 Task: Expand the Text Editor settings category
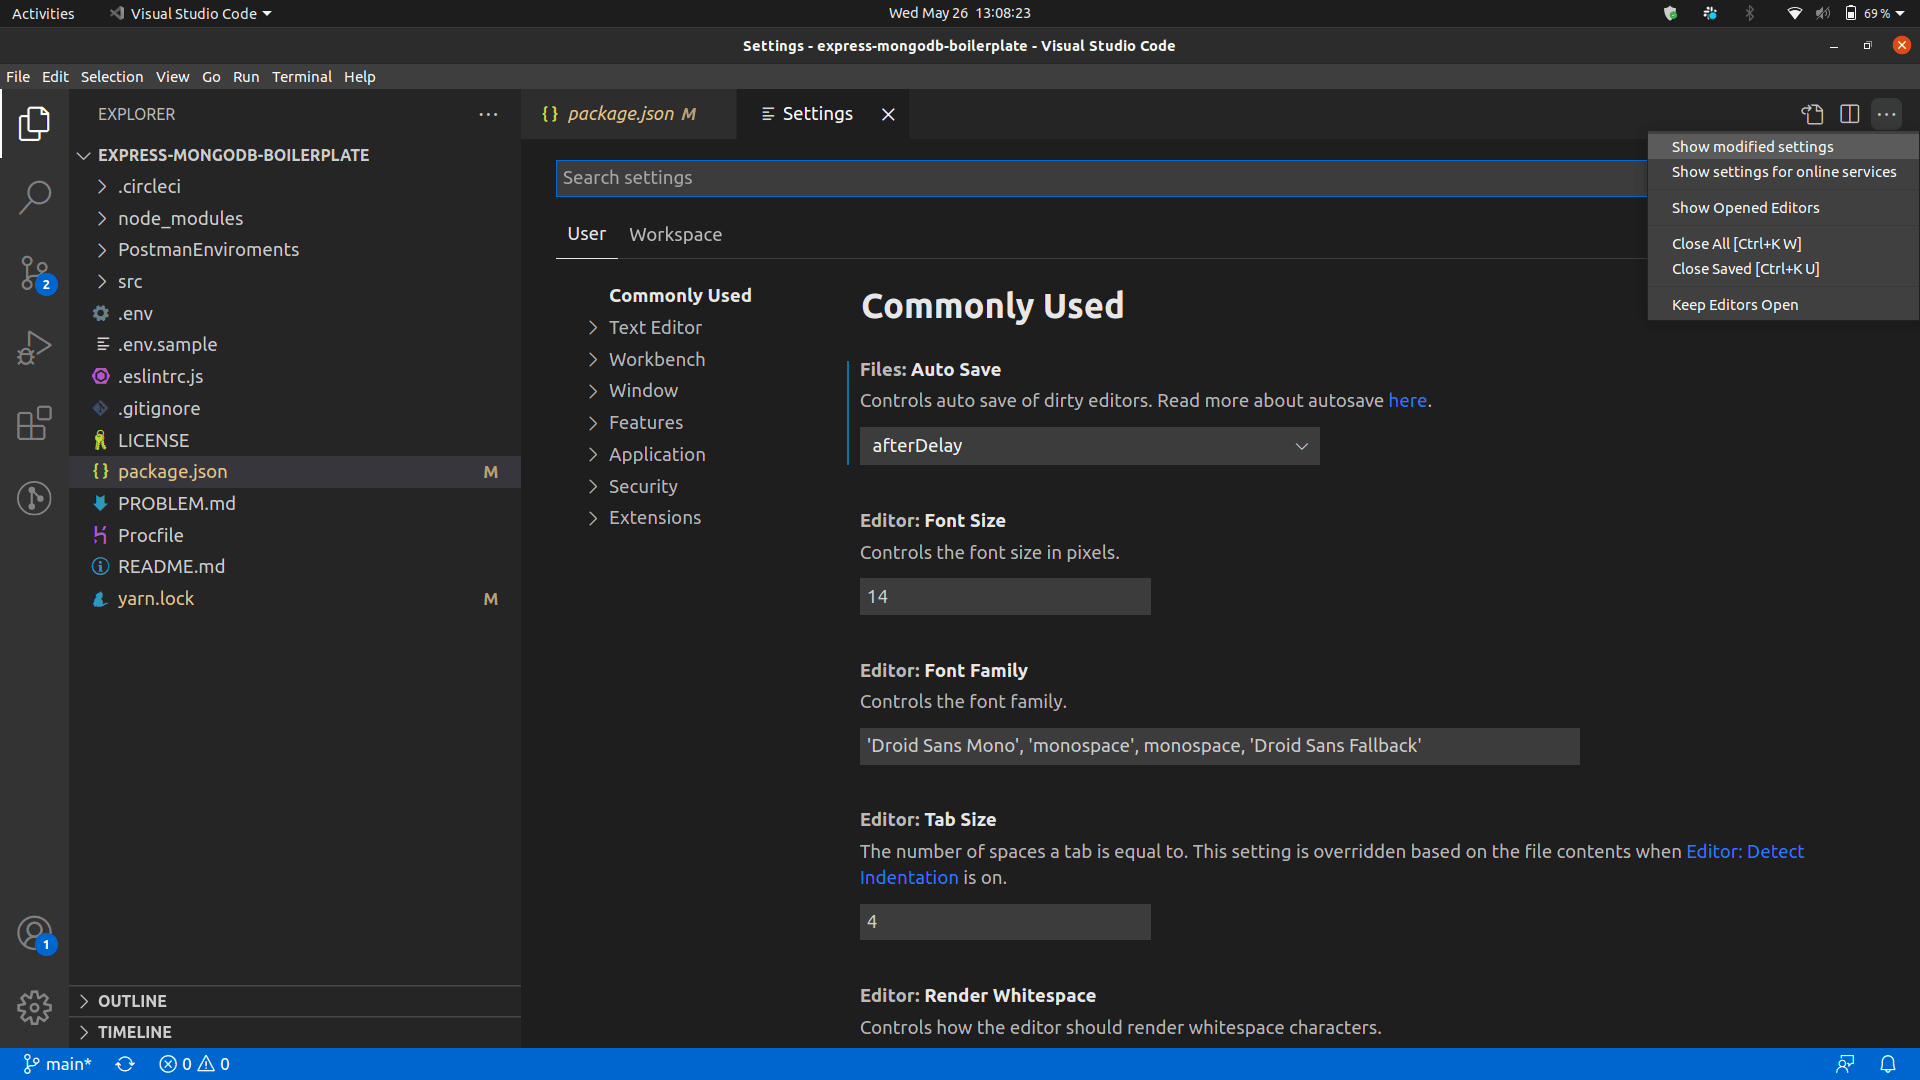coord(654,327)
